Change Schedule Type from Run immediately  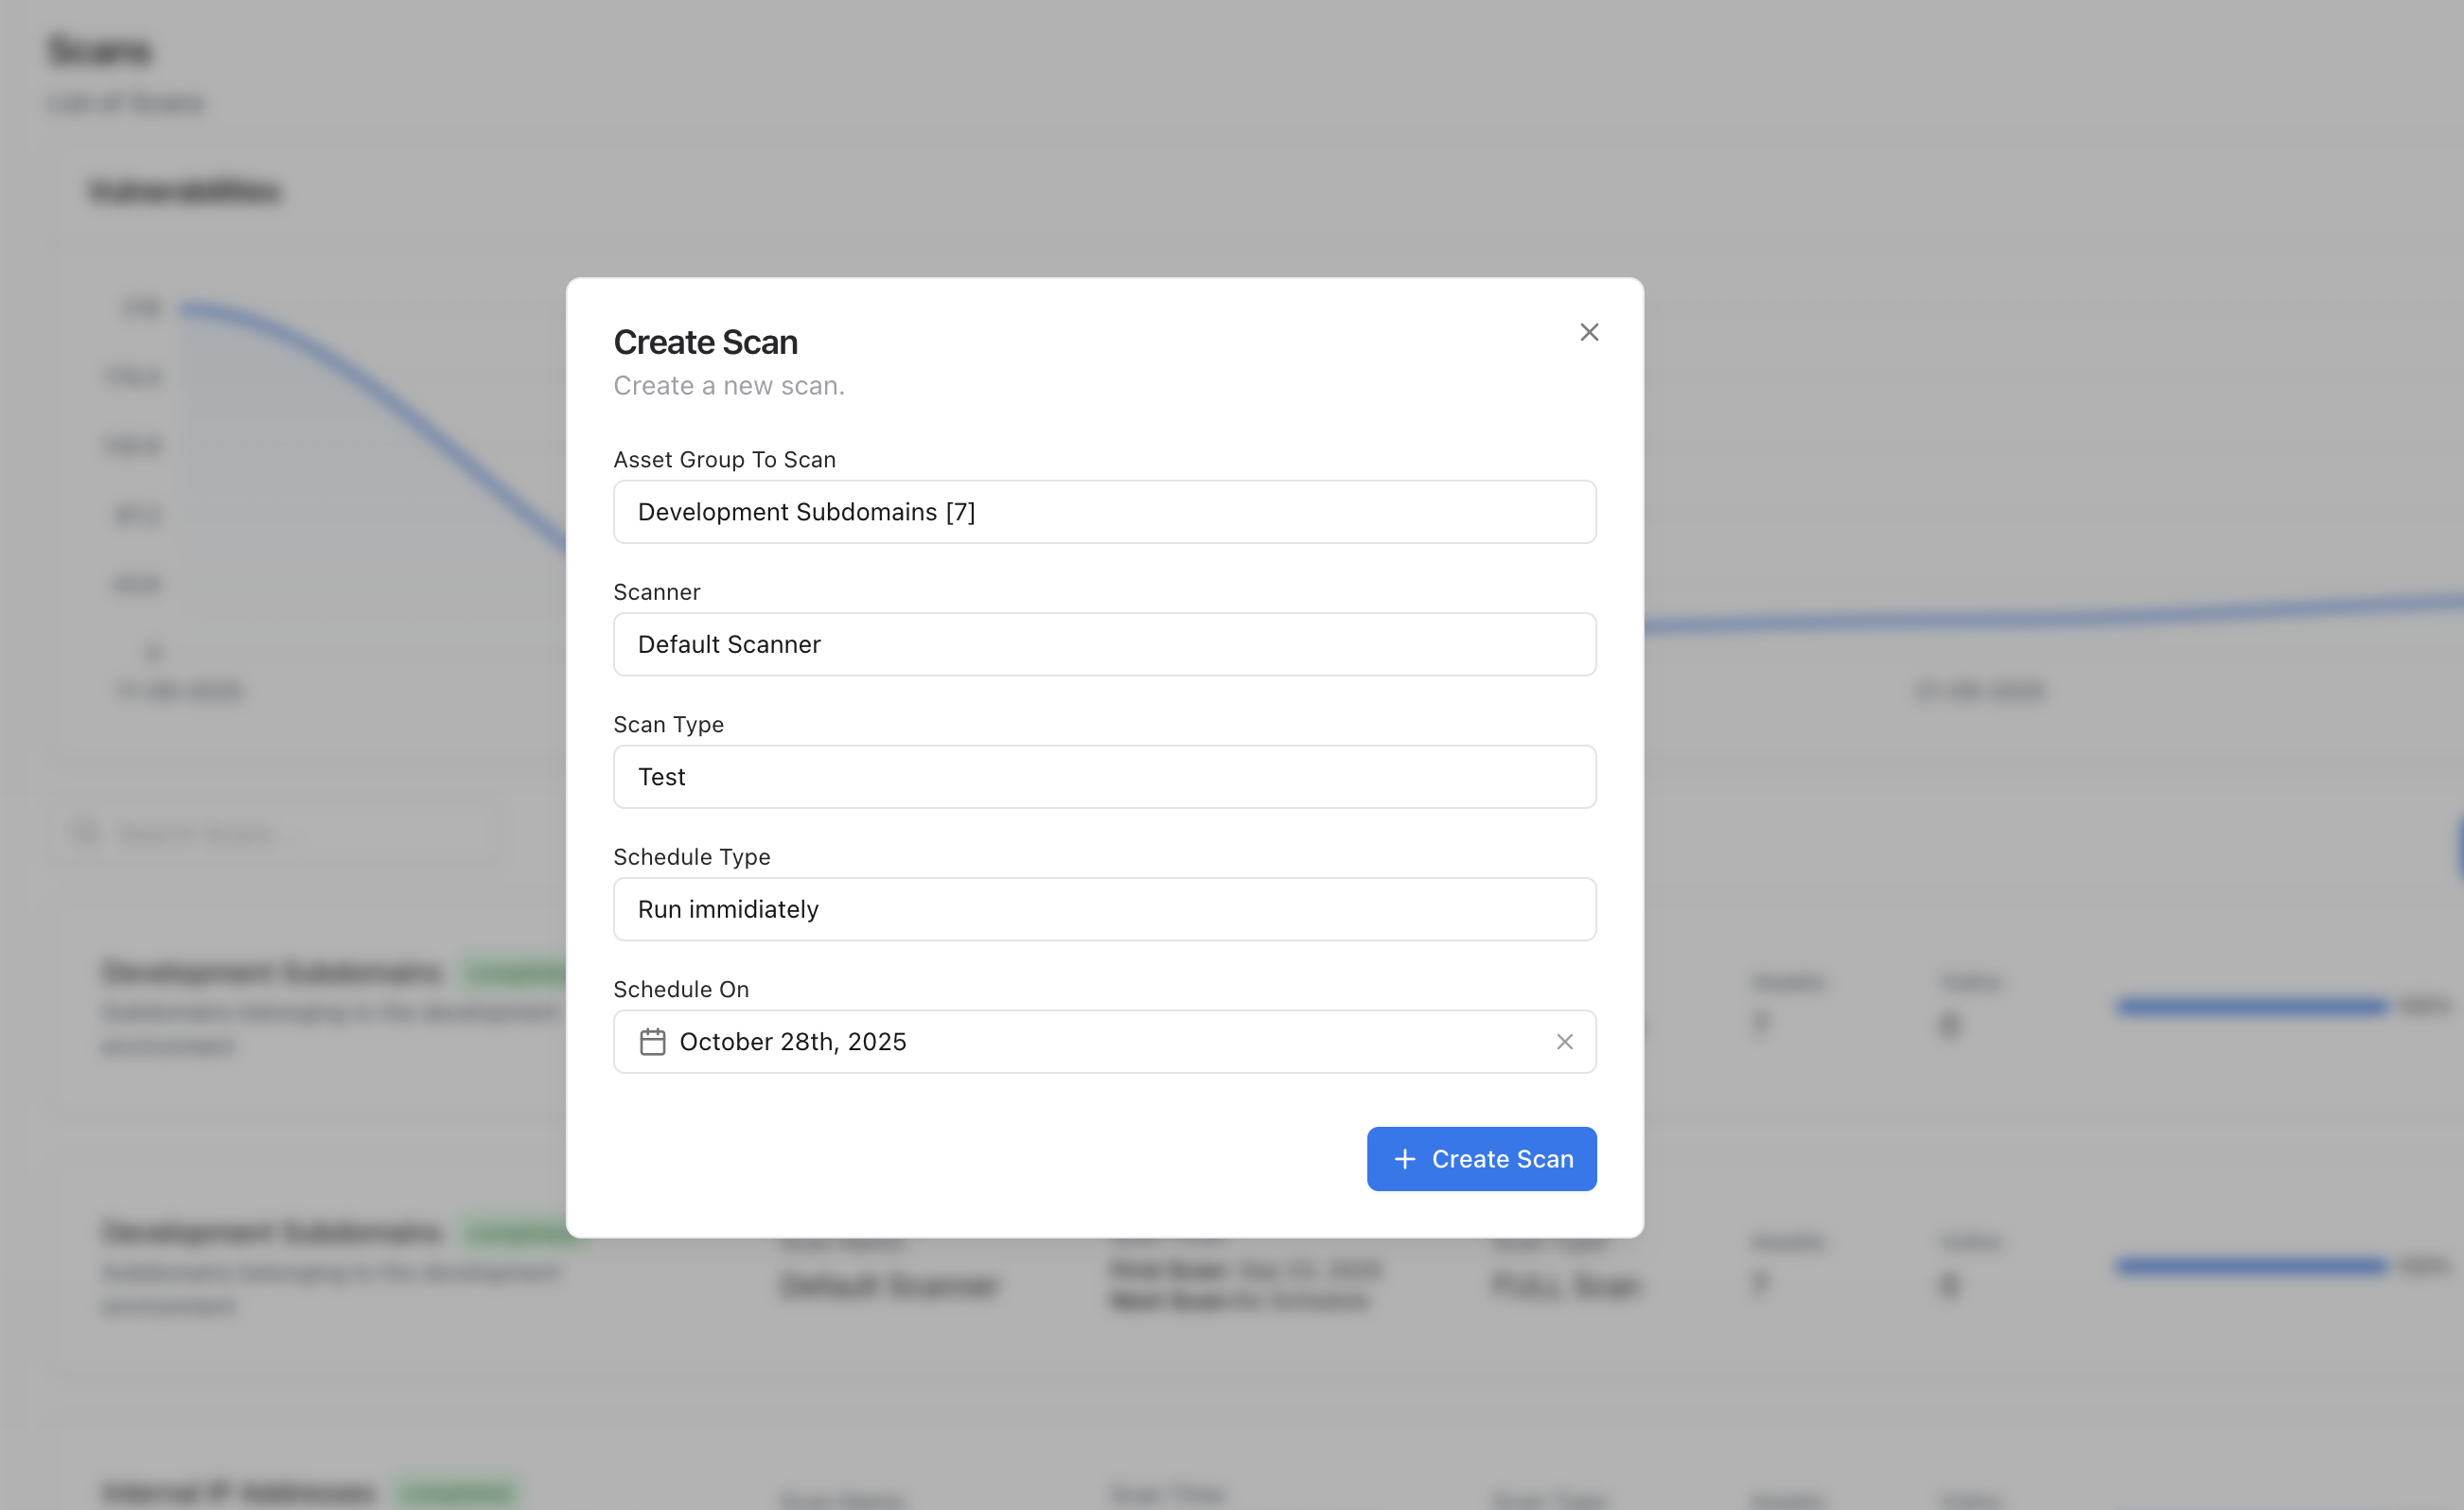click(1104, 909)
